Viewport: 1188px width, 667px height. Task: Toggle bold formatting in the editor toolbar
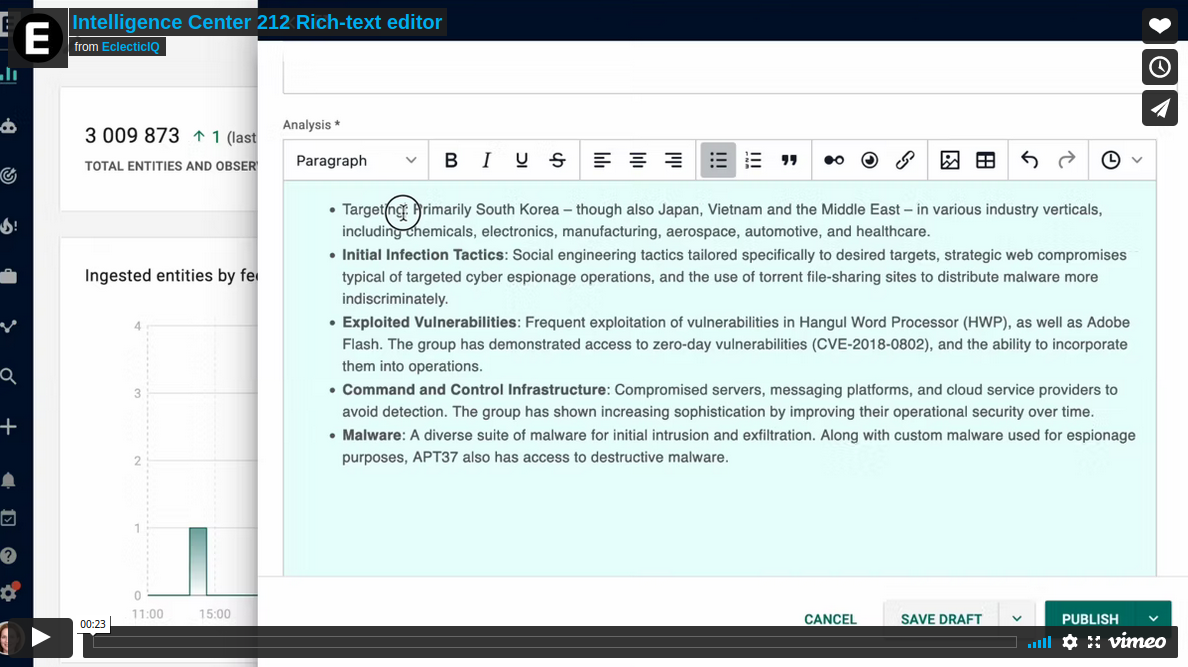click(x=451, y=160)
